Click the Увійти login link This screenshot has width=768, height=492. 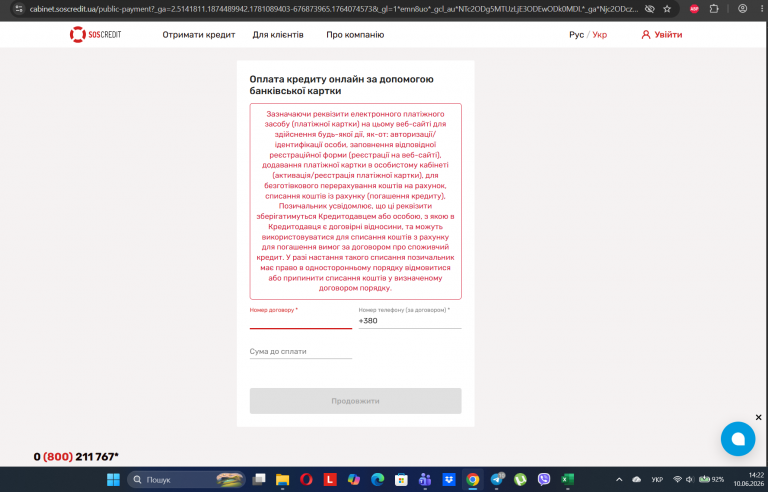pos(662,35)
